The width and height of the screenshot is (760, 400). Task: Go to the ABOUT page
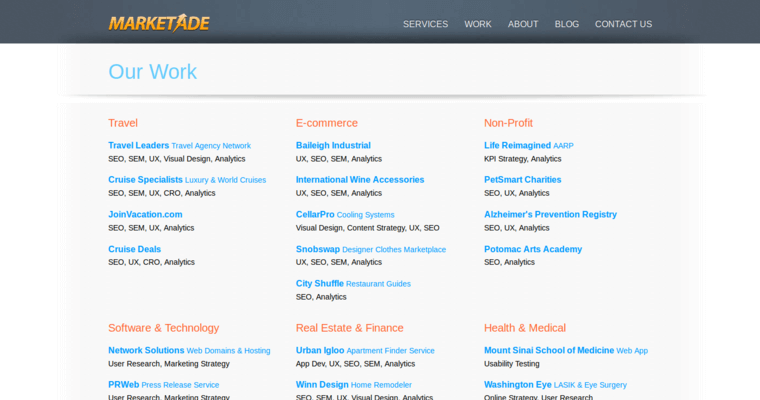523,24
